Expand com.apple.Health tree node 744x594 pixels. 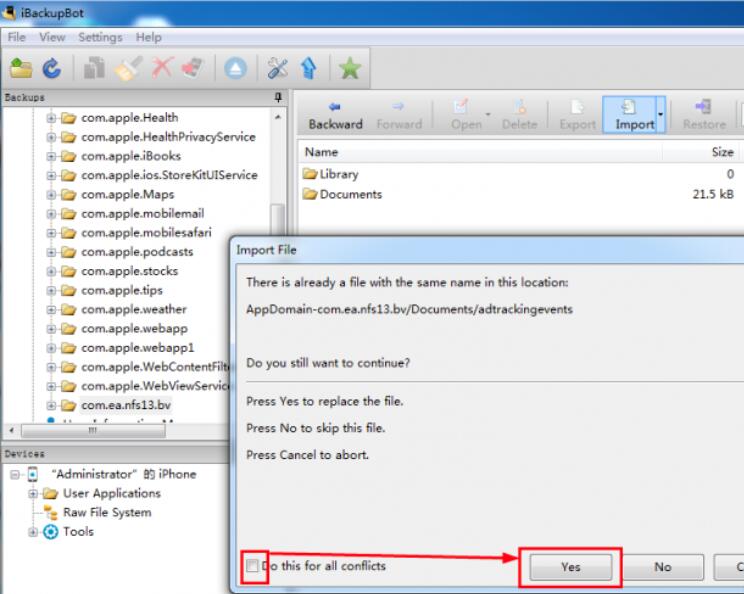[x=51, y=118]
